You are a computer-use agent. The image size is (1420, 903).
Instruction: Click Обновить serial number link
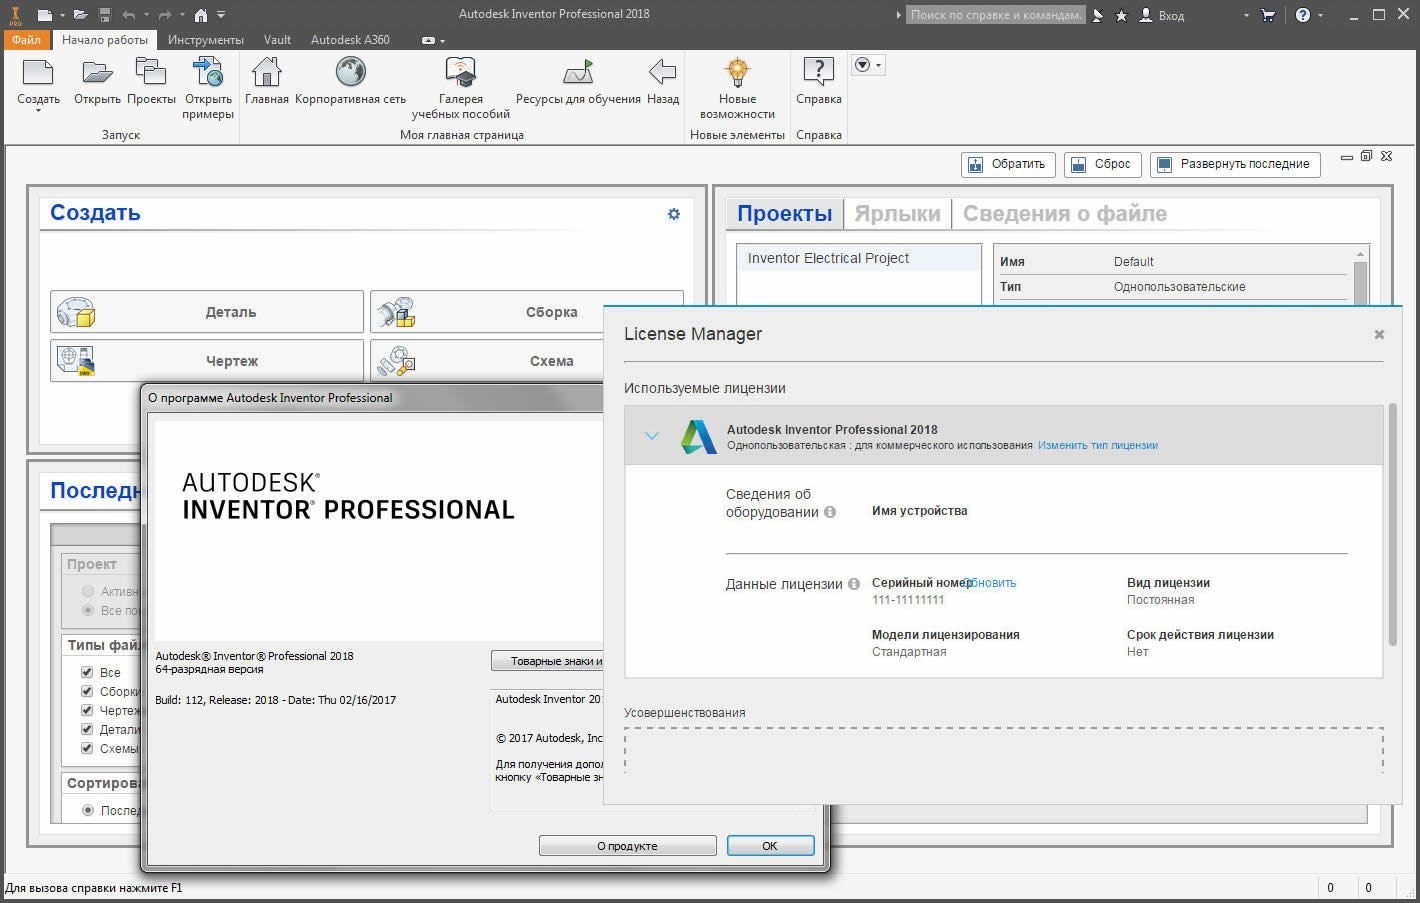pyautogui.click(x=991, y=583)
